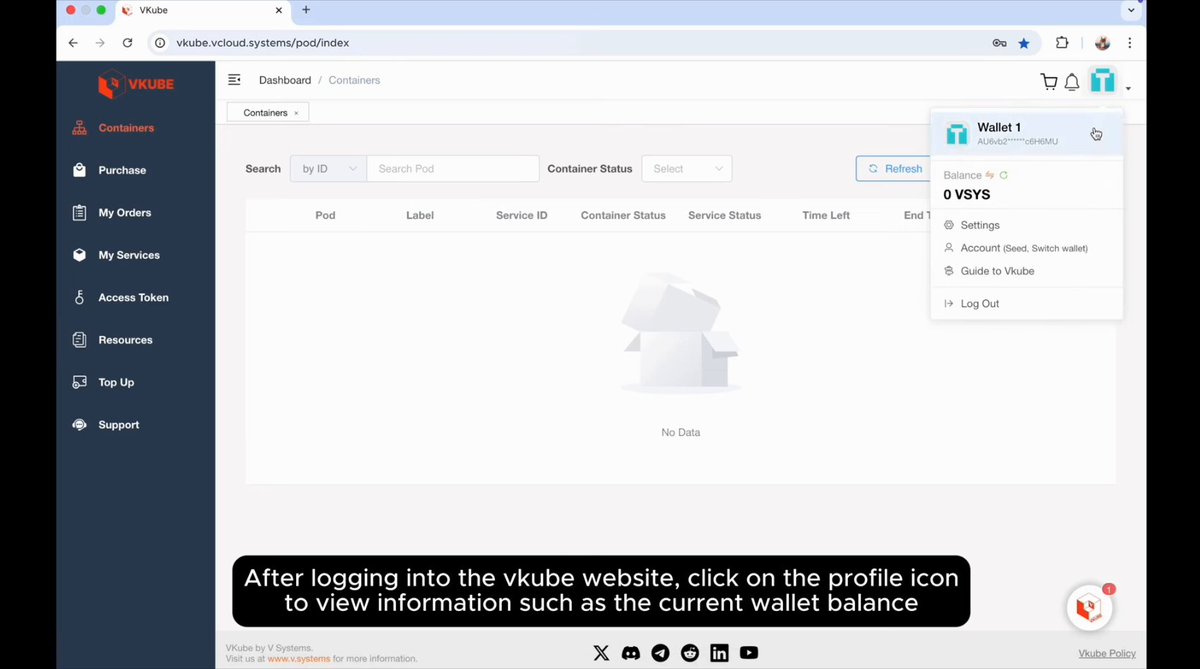The image size is (1200, 669).
Task: Open the Support page
Action: pos(118,425)
